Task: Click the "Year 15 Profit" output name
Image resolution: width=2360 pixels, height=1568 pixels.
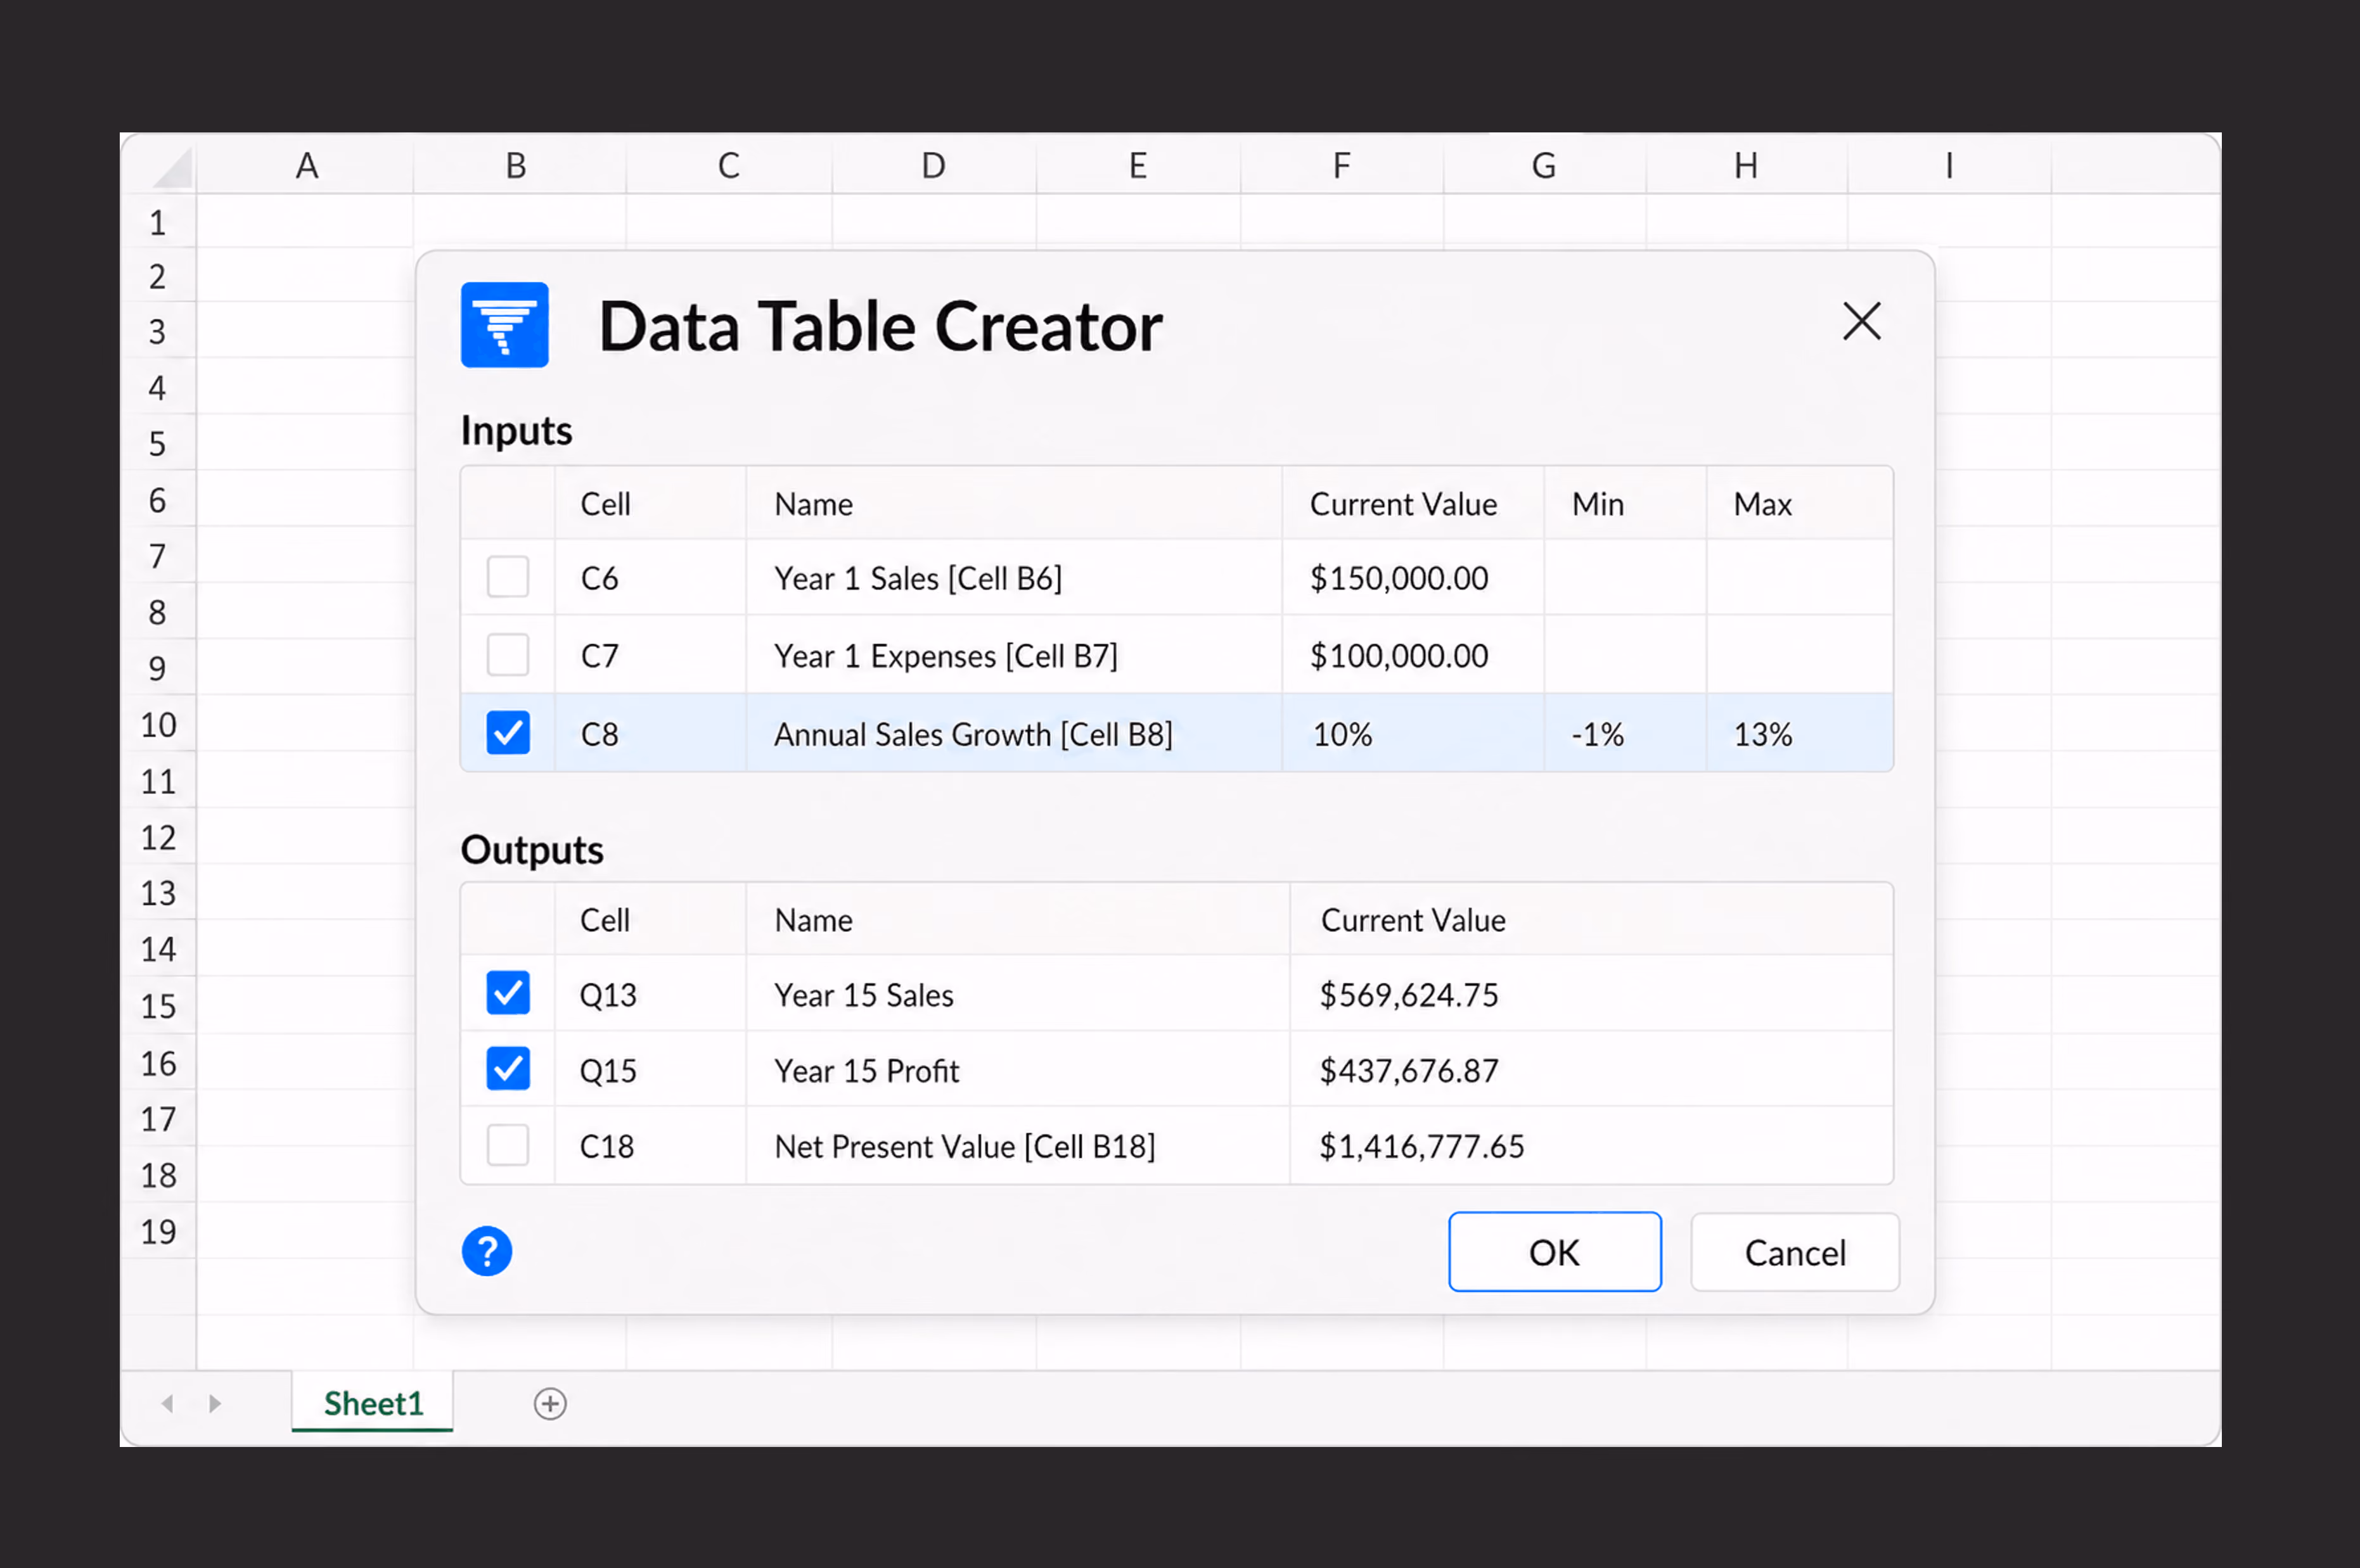Action: pyautogui.click(x=866, y=1071)
